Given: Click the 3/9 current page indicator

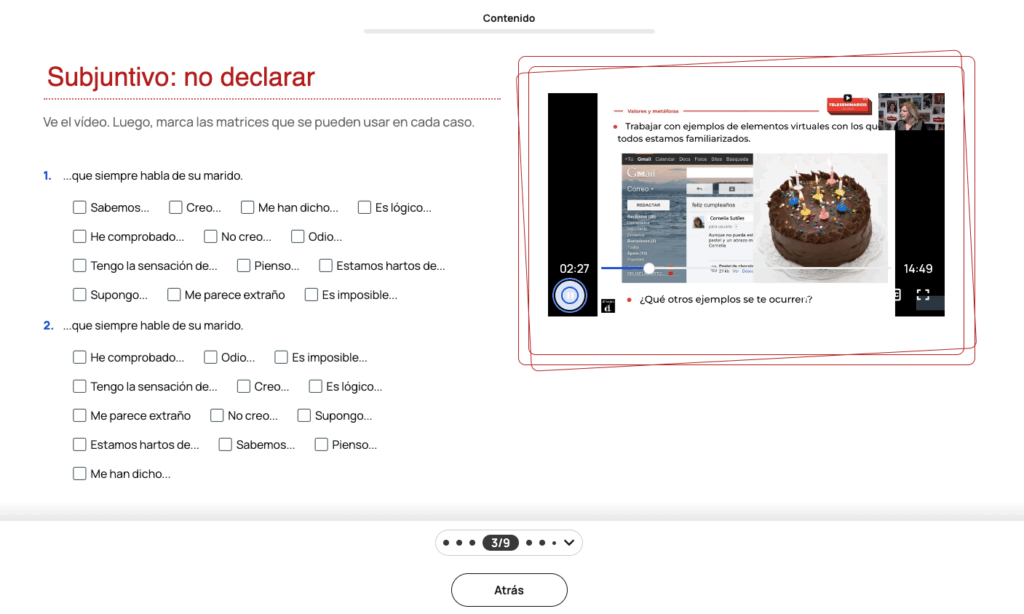Looking at the screenshot, I should pos(498,543).
